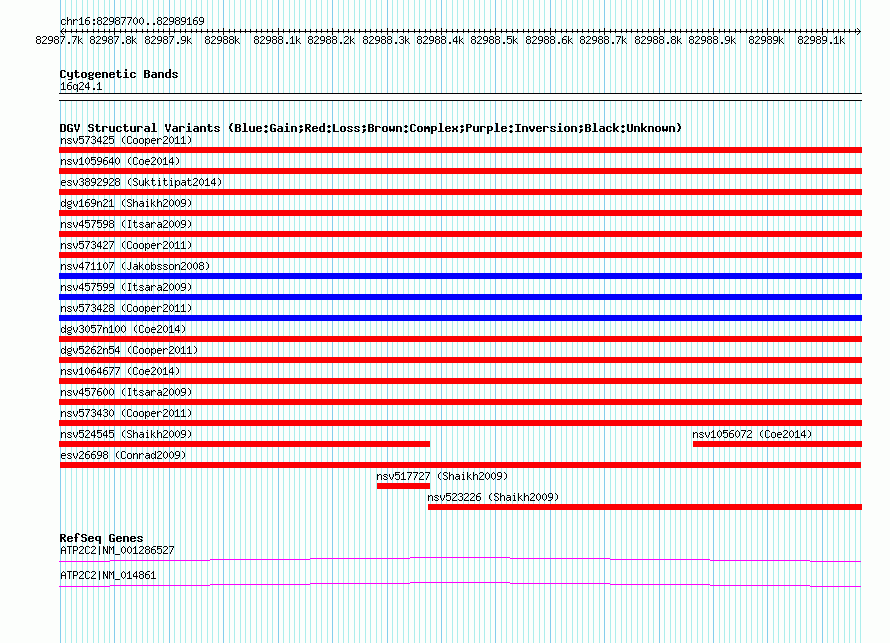Click the 82988.8k ruler tick label

[657, 40]
